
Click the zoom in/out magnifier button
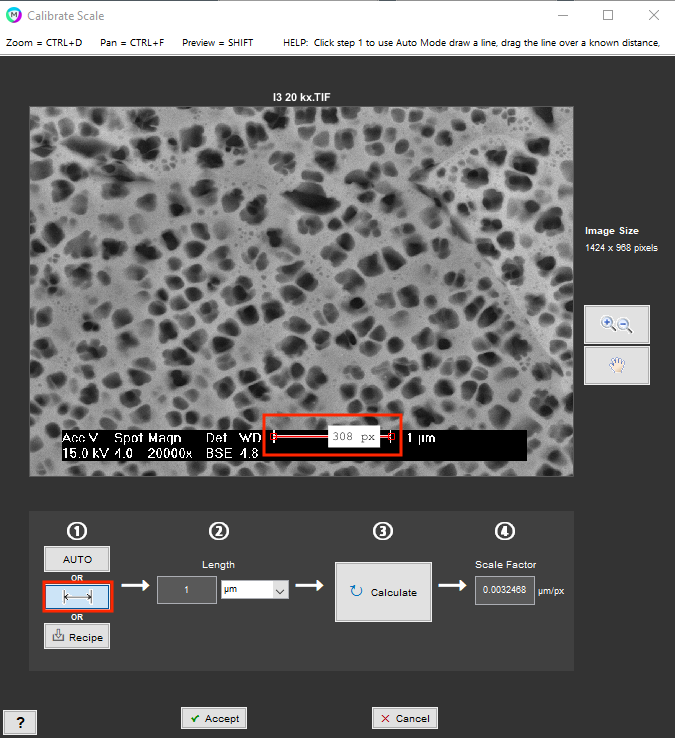pos(617,324)
